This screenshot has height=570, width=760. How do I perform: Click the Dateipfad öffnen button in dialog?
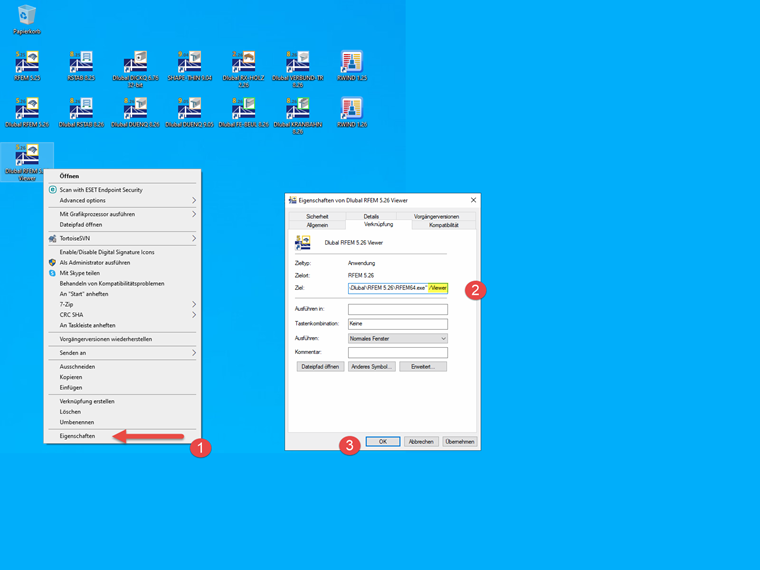point(320,366)
